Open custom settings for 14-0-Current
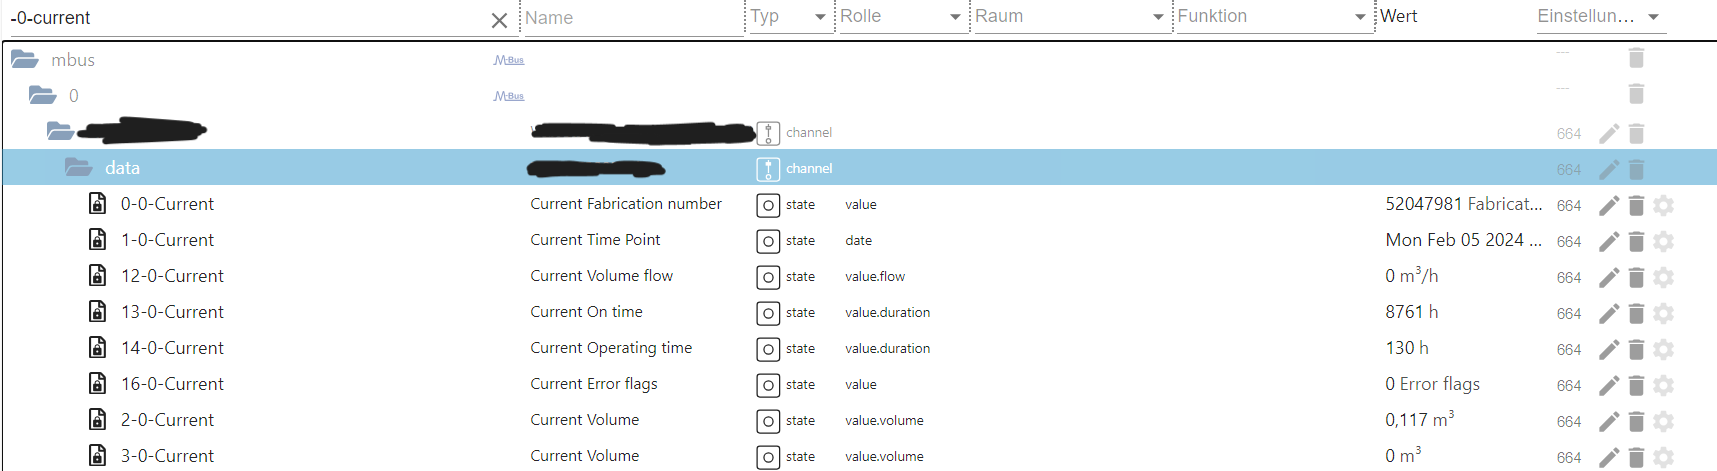 [1663, 350]
